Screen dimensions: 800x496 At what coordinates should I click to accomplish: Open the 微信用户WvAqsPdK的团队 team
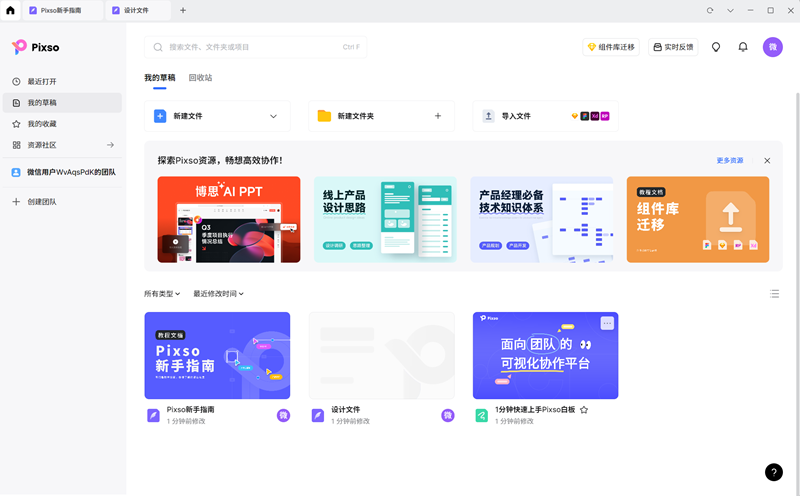pos(62,172)
